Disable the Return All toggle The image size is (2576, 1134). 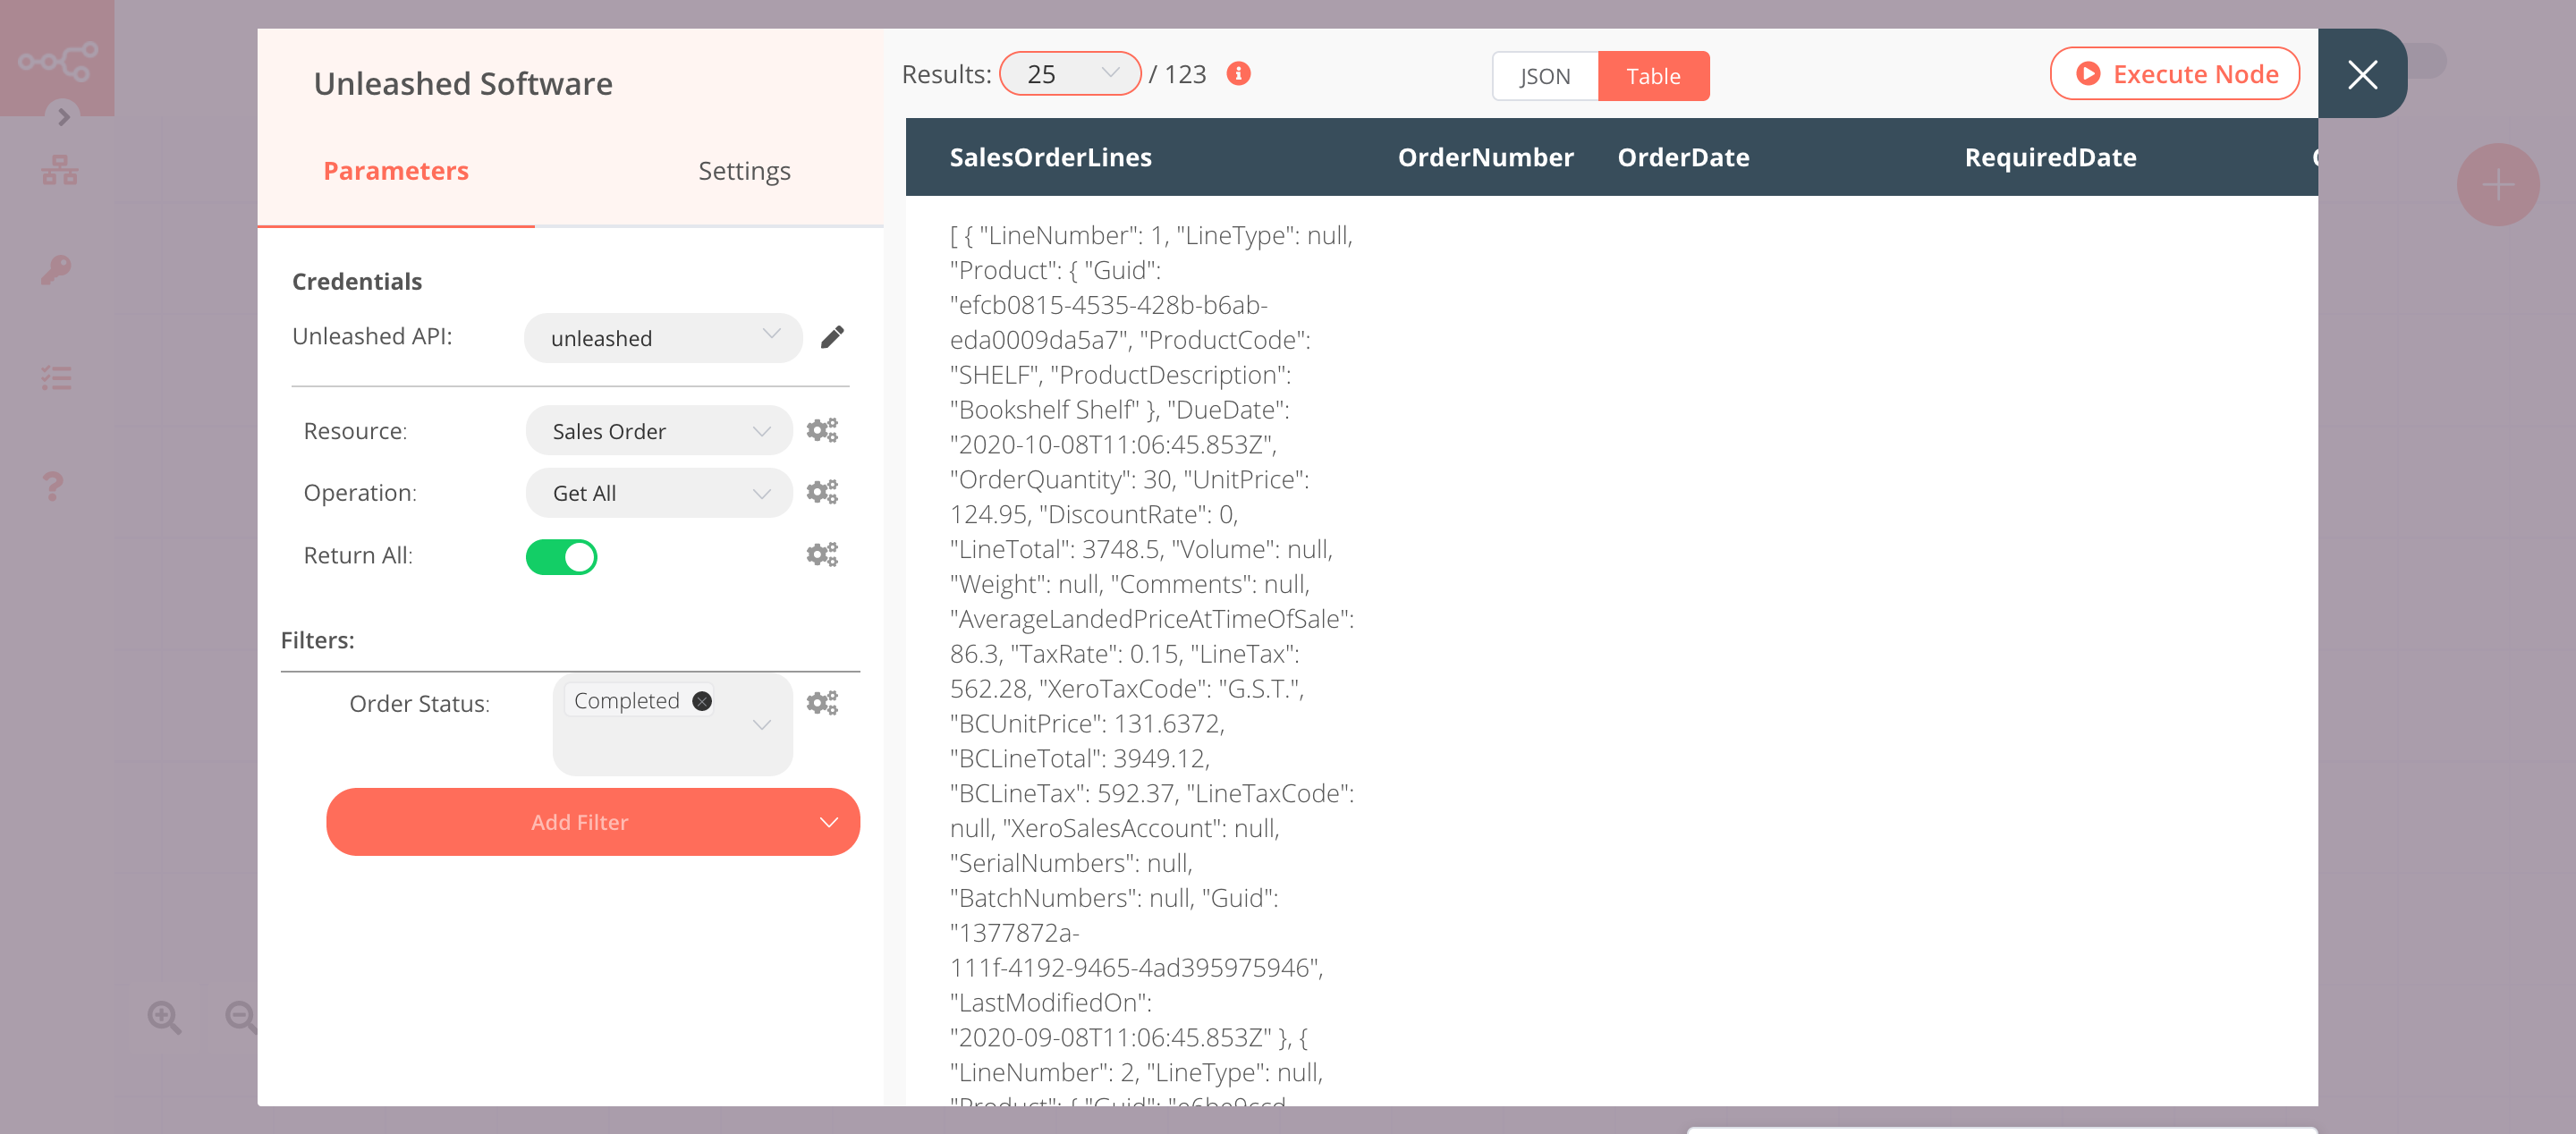tap(561, 556)
